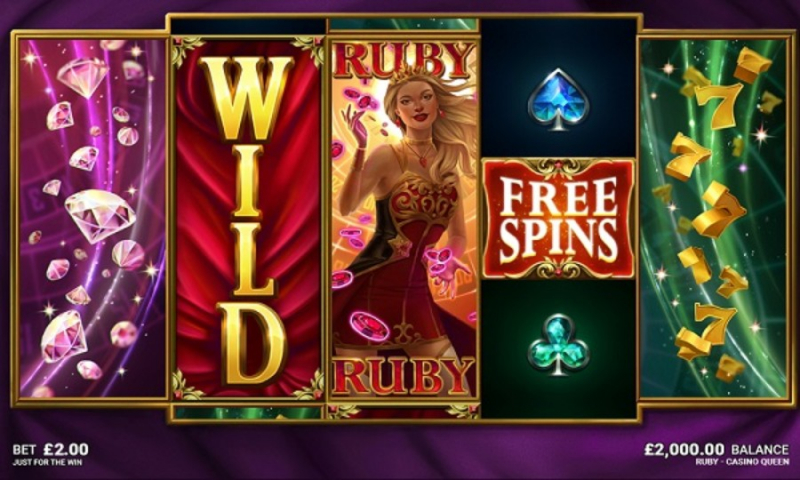Image resolution: width=800 pixels, height=480 pixels.
Task: Click the bottom RUBY title text
Action: pos(403,376)
